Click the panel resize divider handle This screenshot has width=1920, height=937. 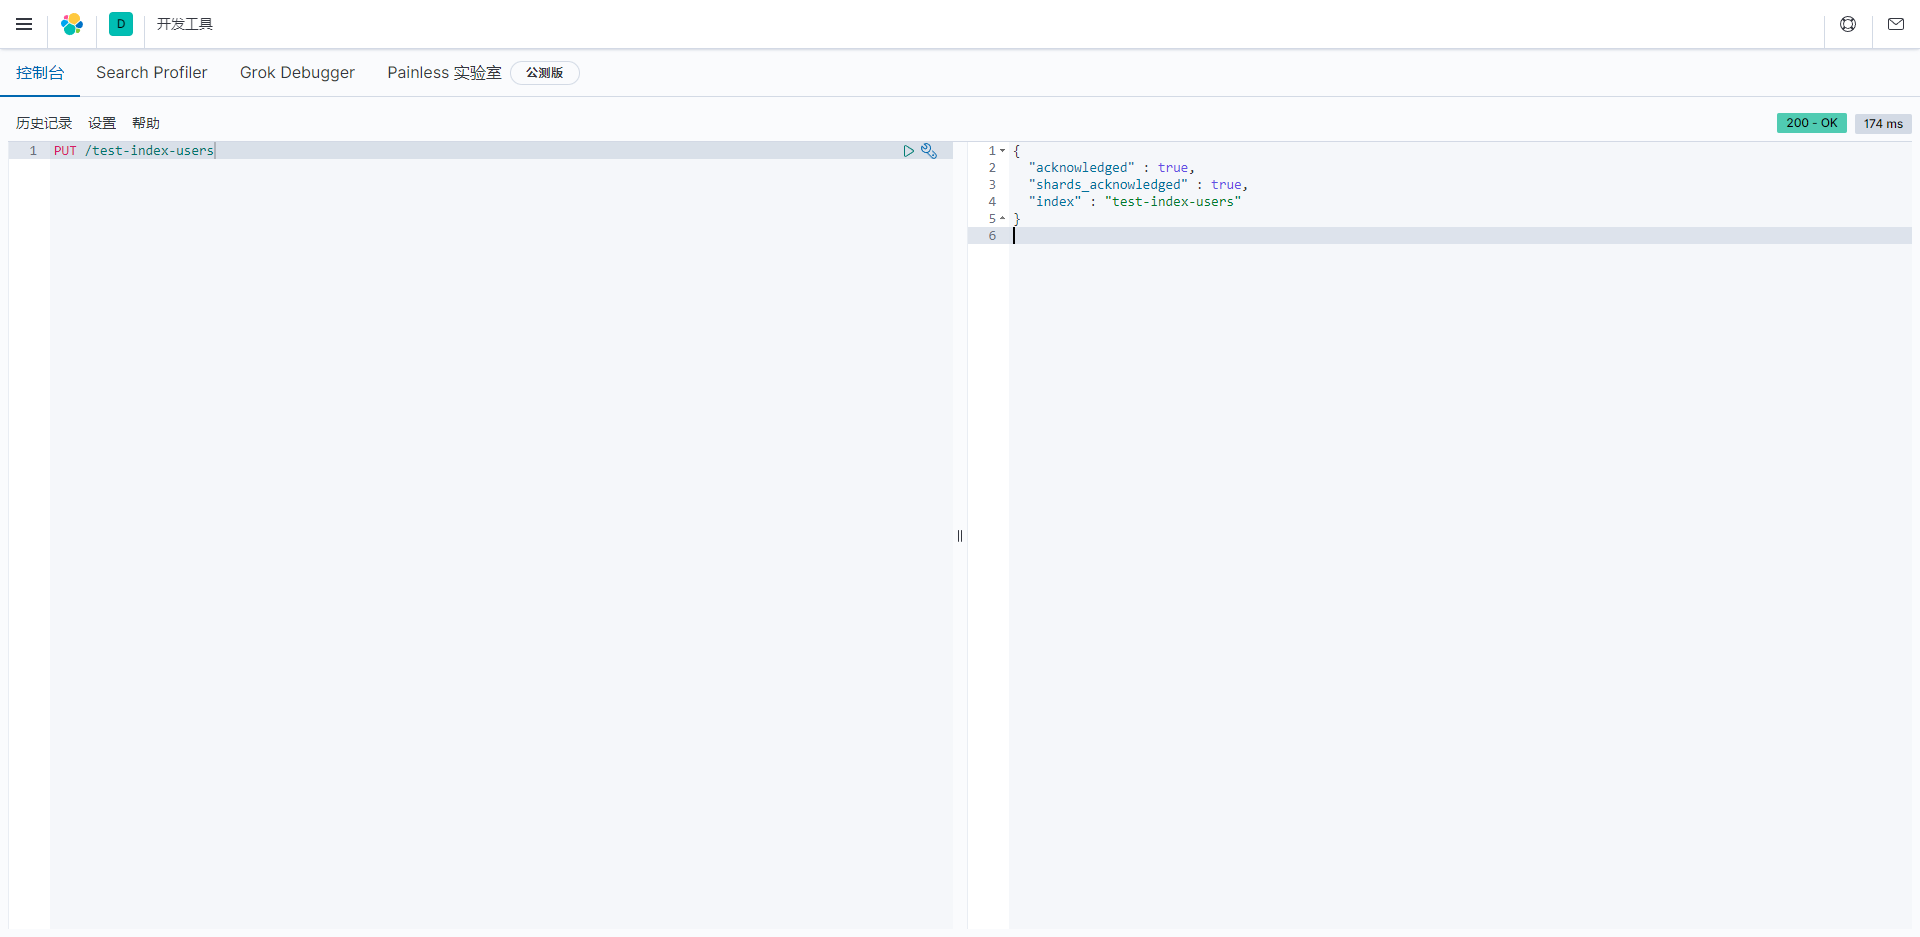pos(960,536)
